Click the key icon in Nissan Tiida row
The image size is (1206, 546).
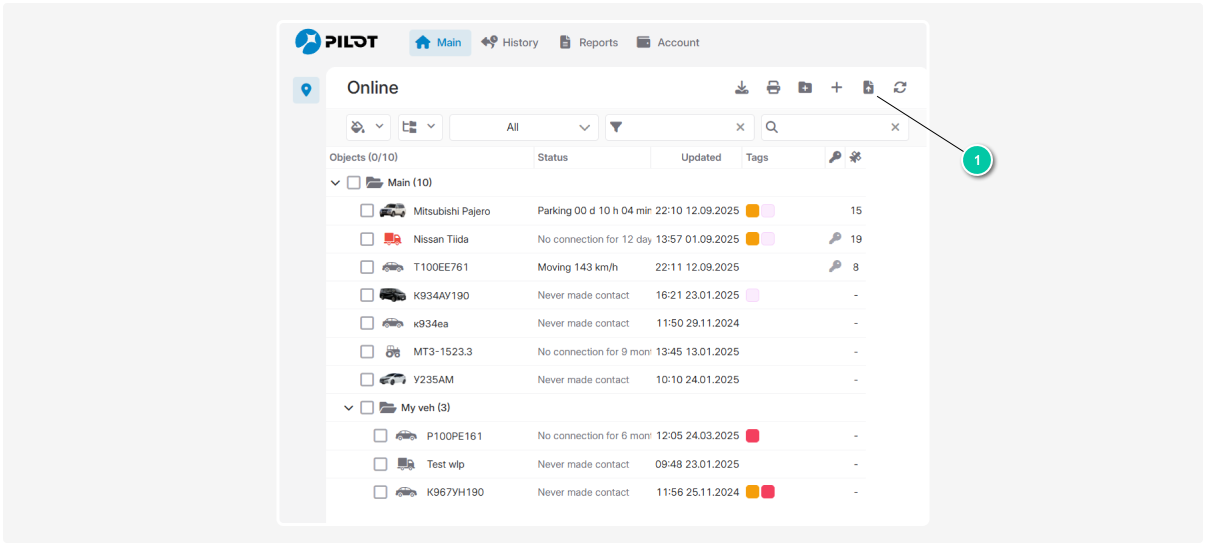pos(835,239)
